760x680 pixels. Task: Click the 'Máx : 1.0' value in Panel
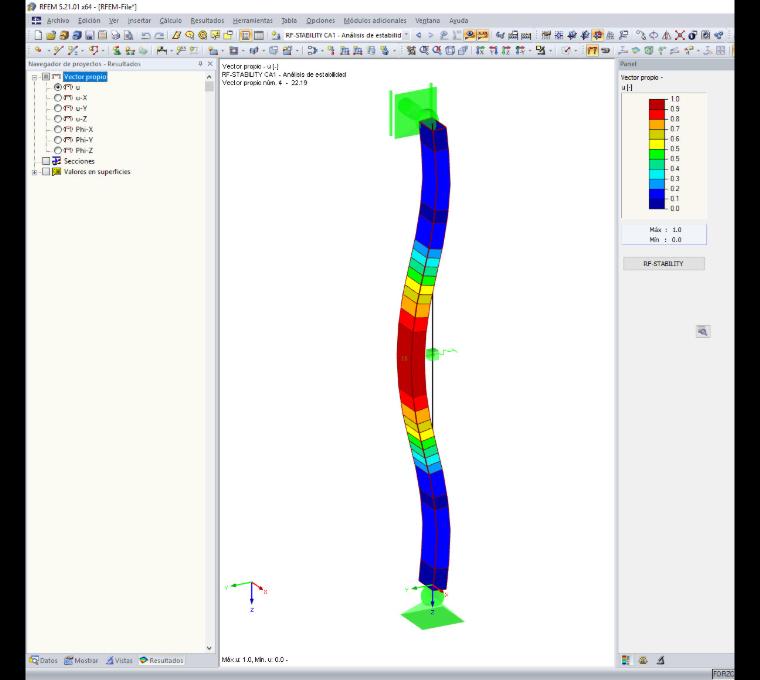coord(665,230)
